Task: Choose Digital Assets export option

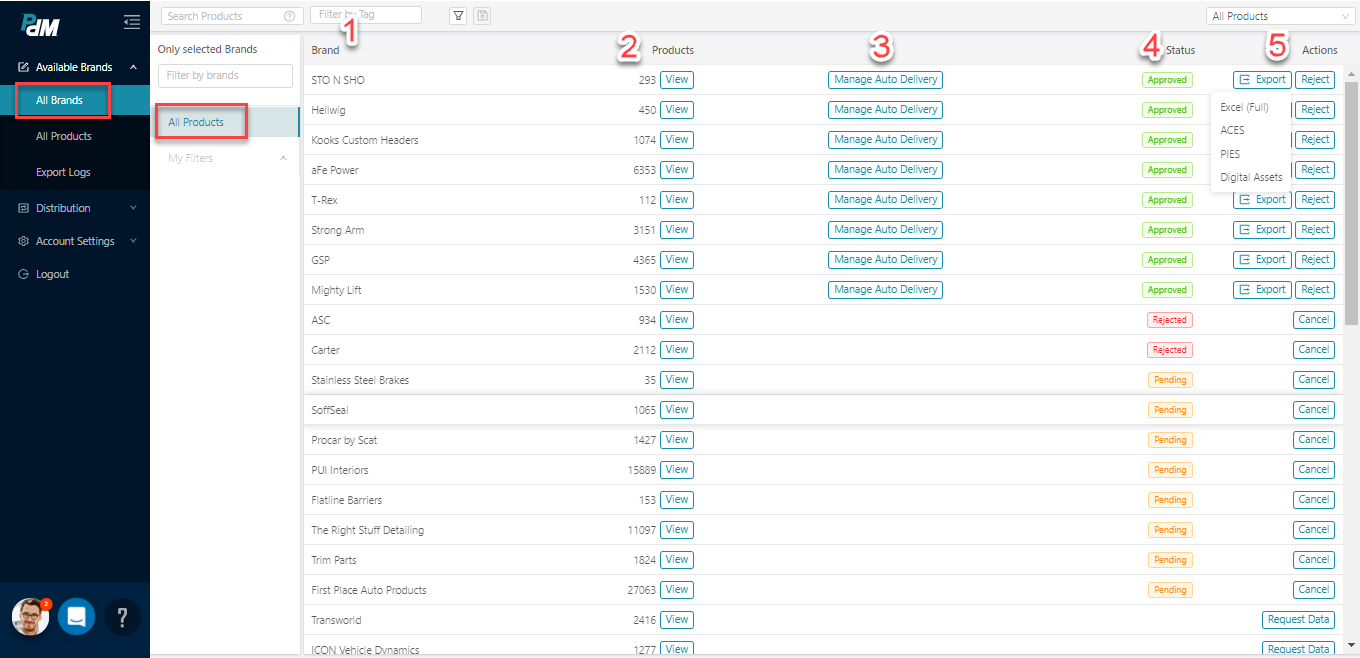Action: pyautogui.click(x=1251, y=177)
